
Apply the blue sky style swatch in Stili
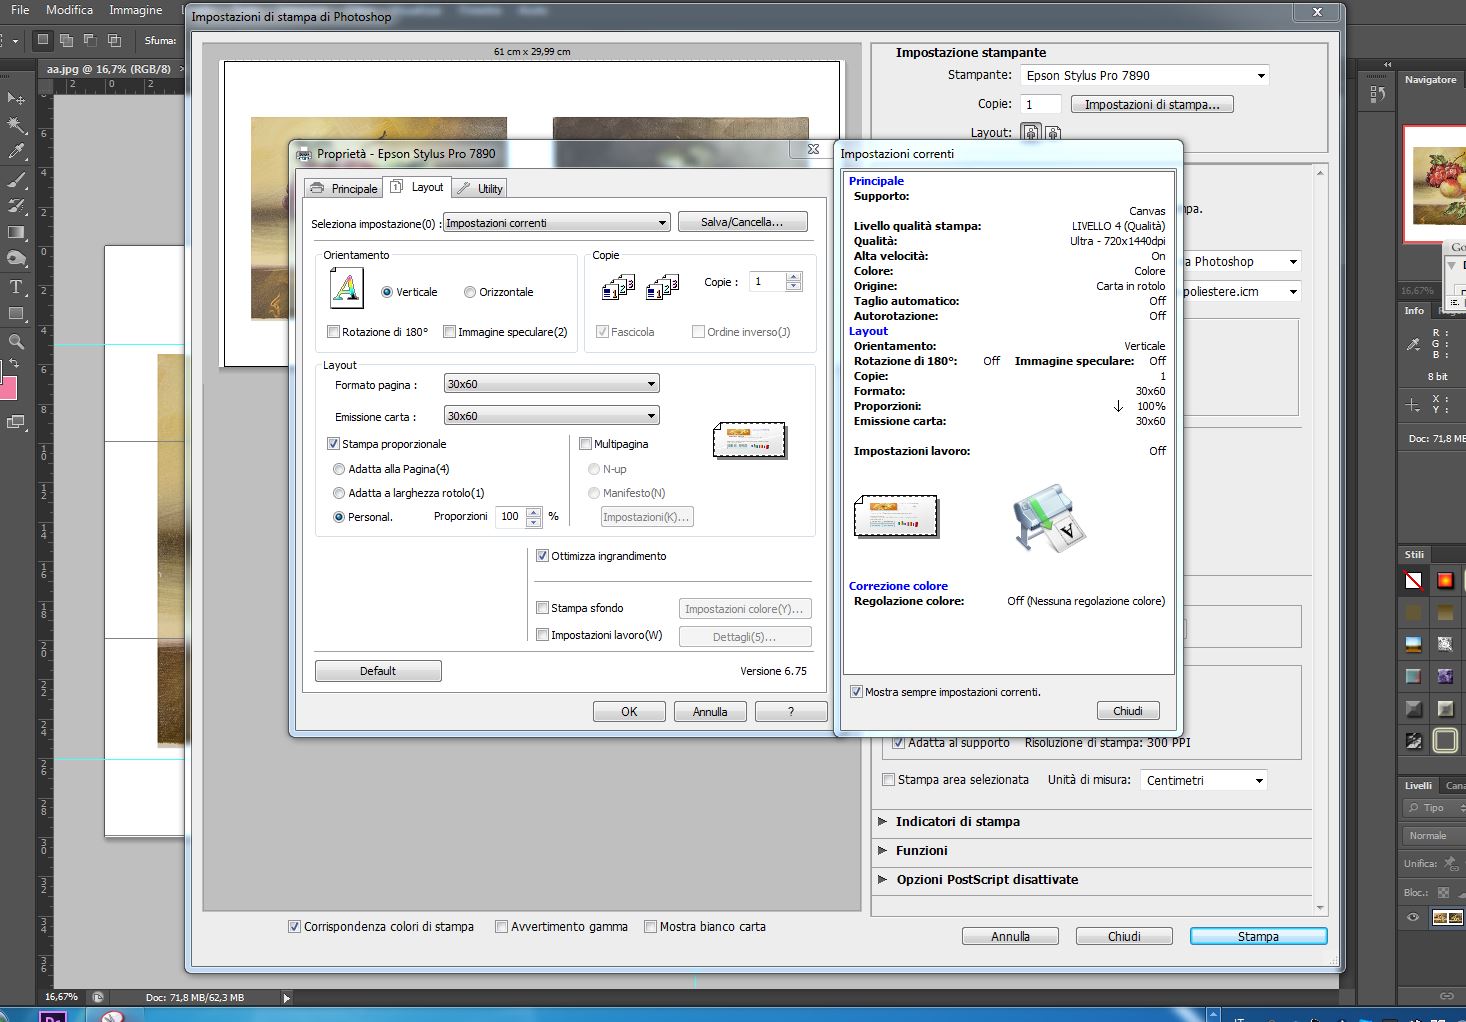(x=1413, y=644)
